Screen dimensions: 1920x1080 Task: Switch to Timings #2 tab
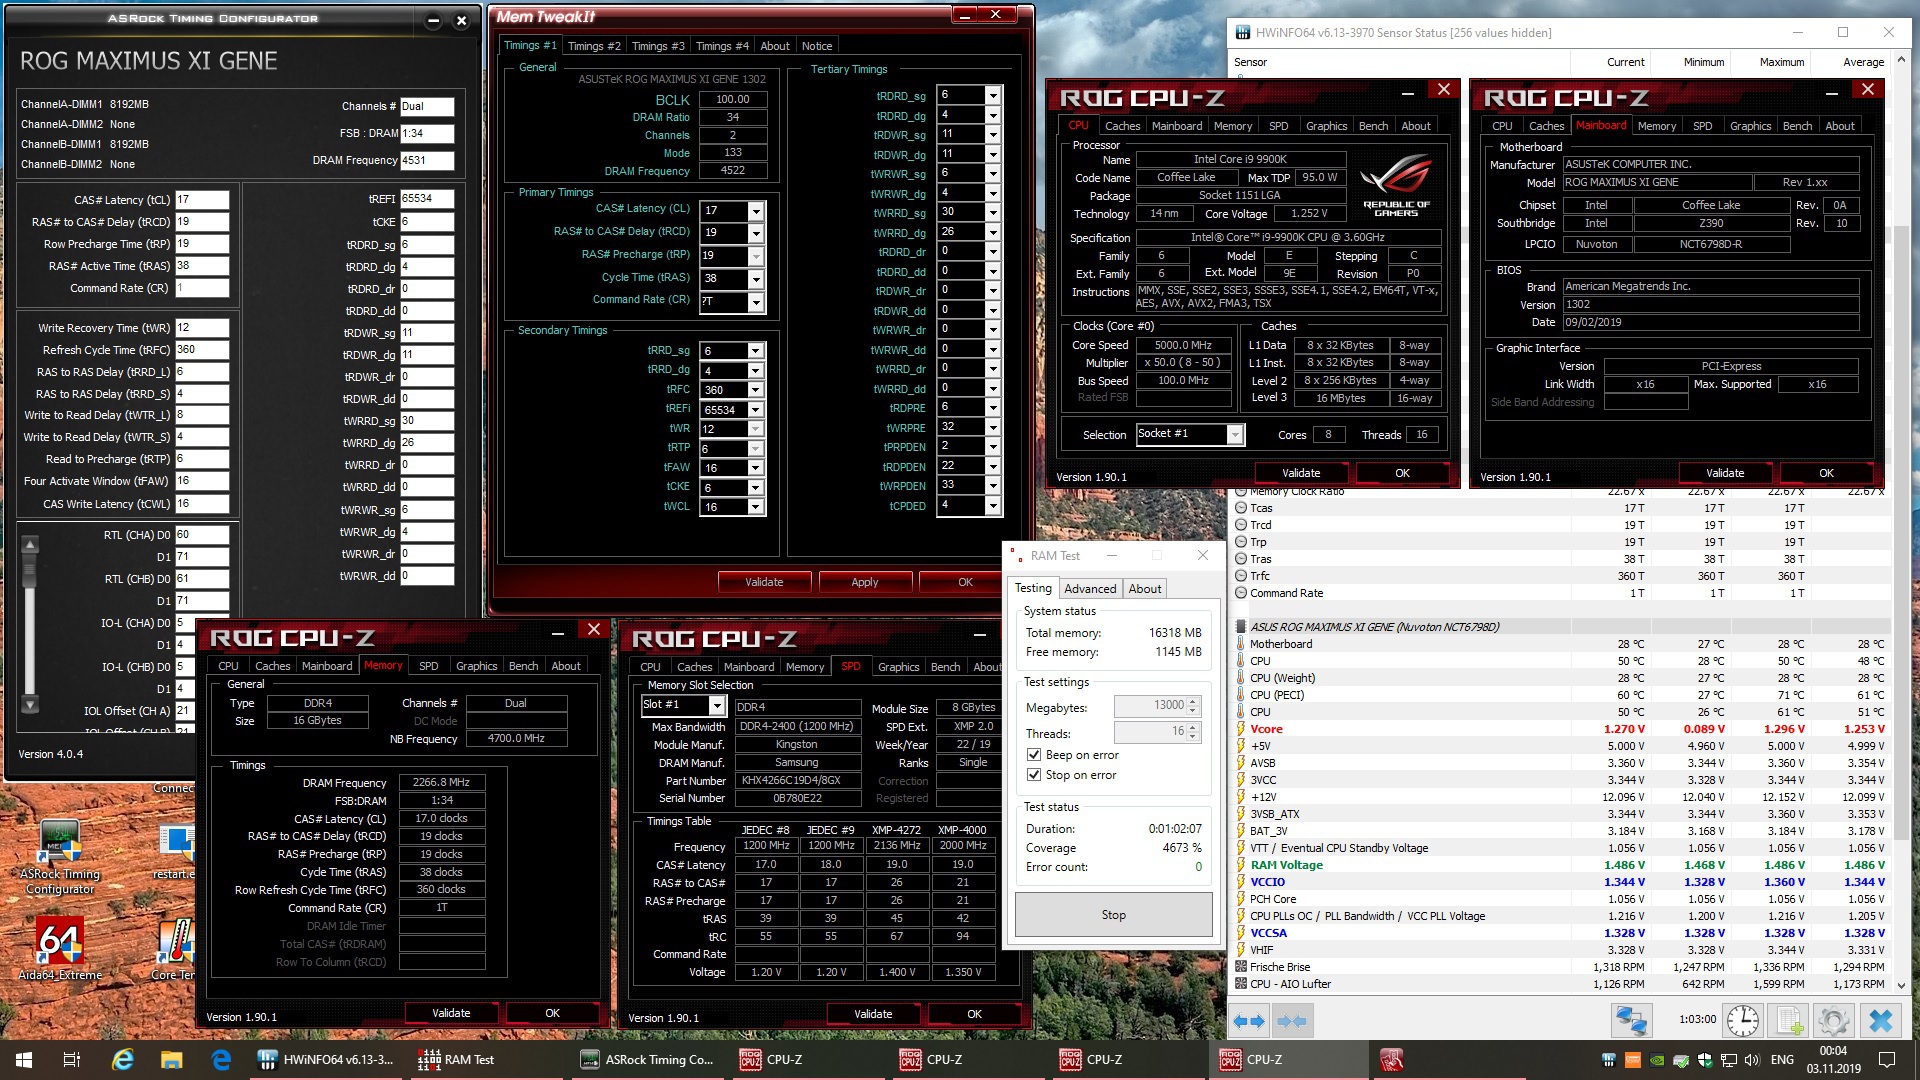click(593, 46)
